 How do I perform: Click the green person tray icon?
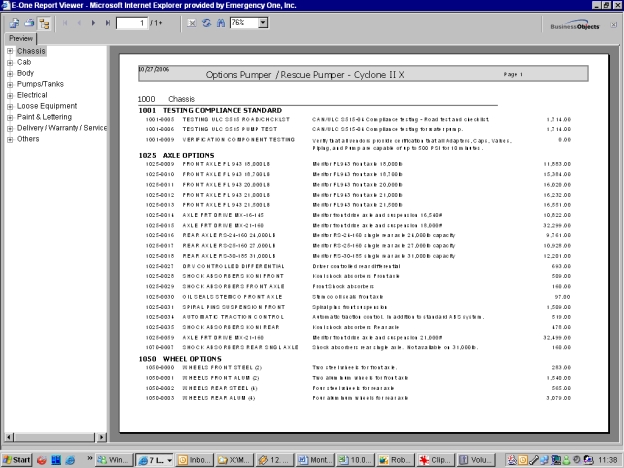566,460
